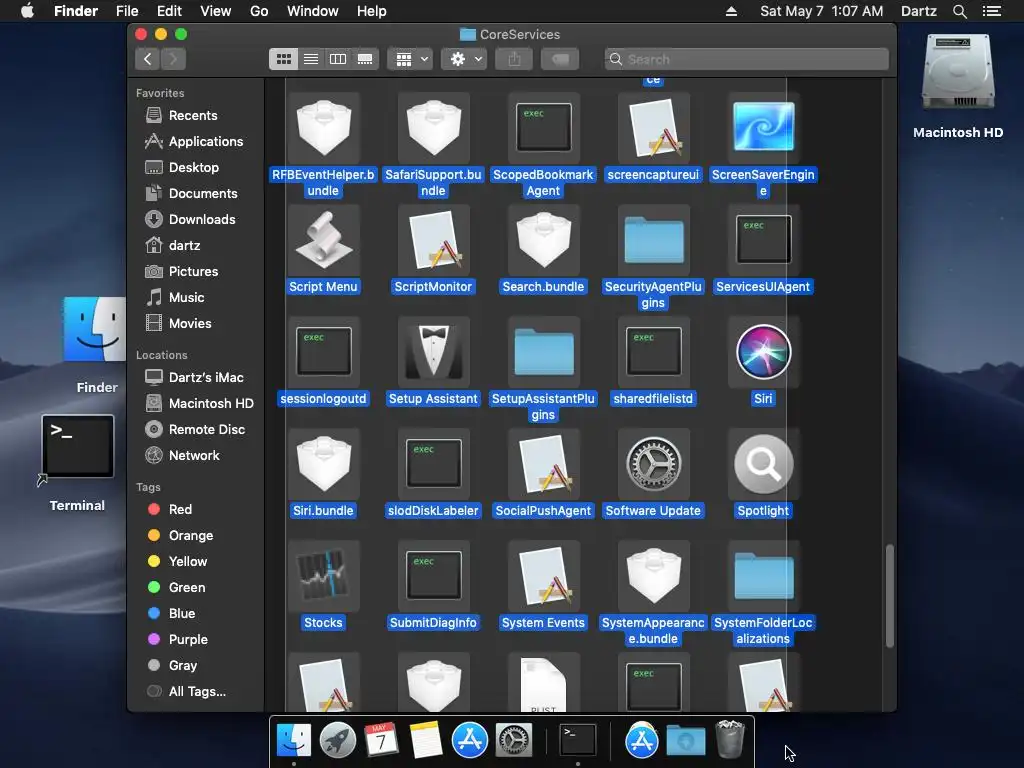Open Network in the sidebar

pyautogui.click(x=196, y=455)
